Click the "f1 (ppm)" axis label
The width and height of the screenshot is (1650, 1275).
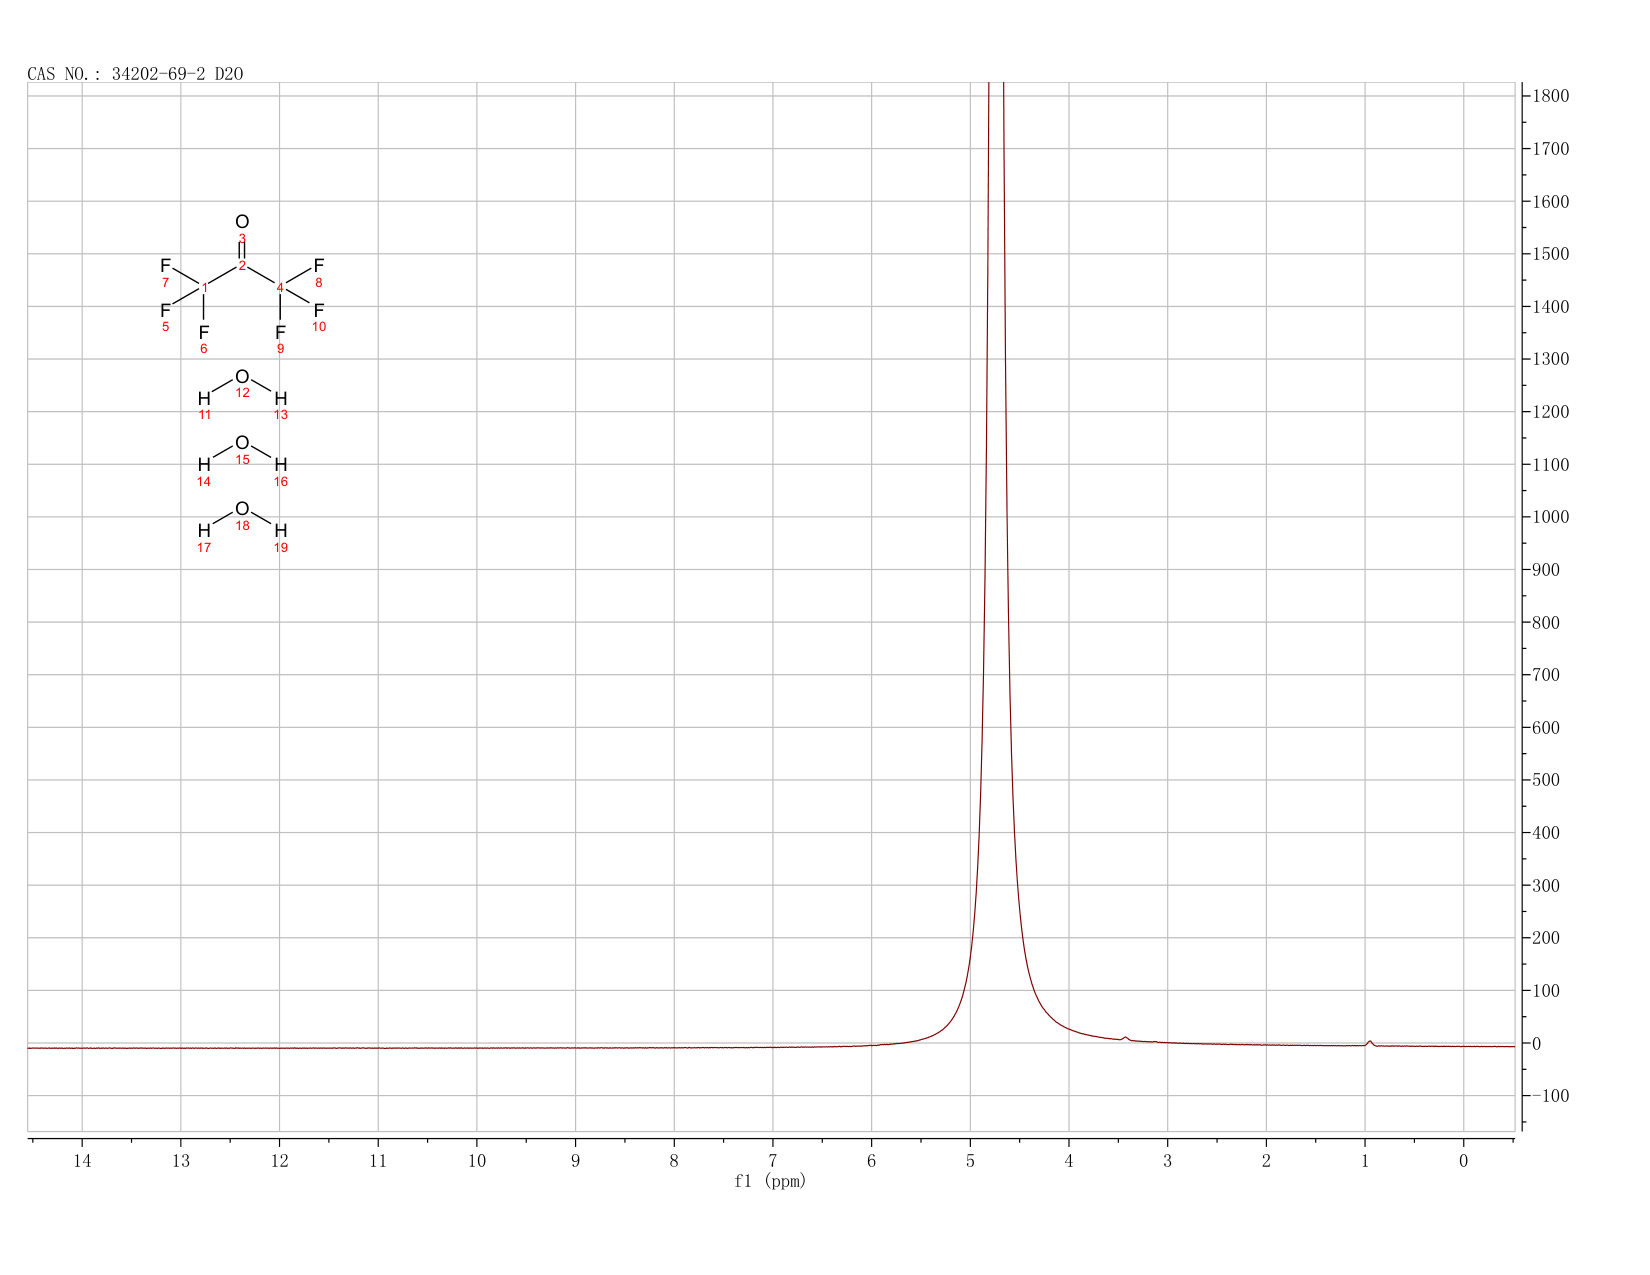pos(770,1181)
